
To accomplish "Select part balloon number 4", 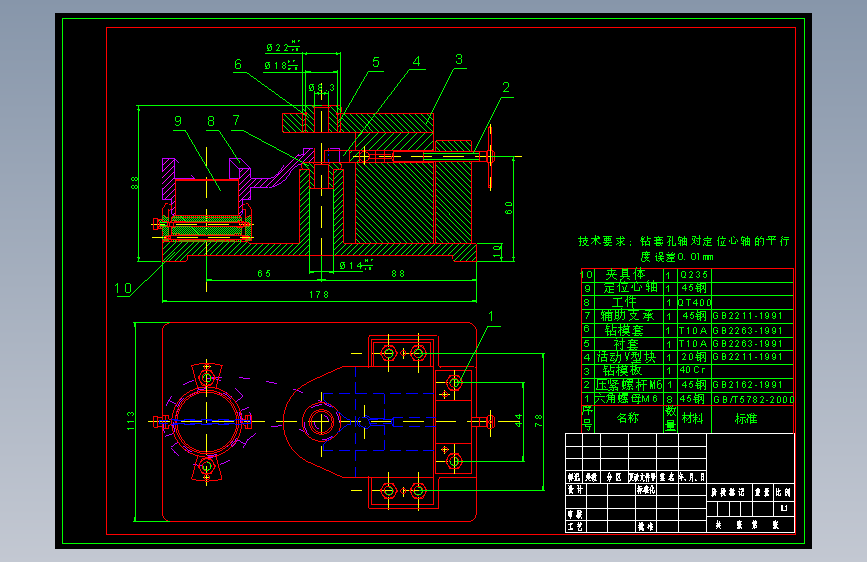I will point(417,61).
